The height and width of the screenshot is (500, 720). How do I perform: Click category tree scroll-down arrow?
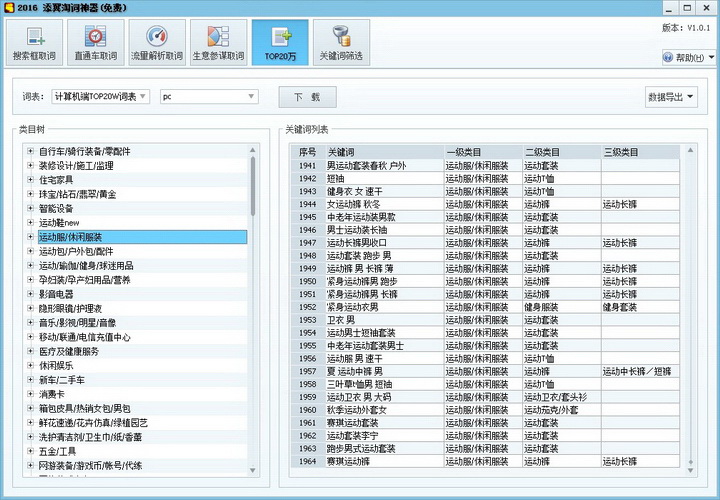click(253, 470)
